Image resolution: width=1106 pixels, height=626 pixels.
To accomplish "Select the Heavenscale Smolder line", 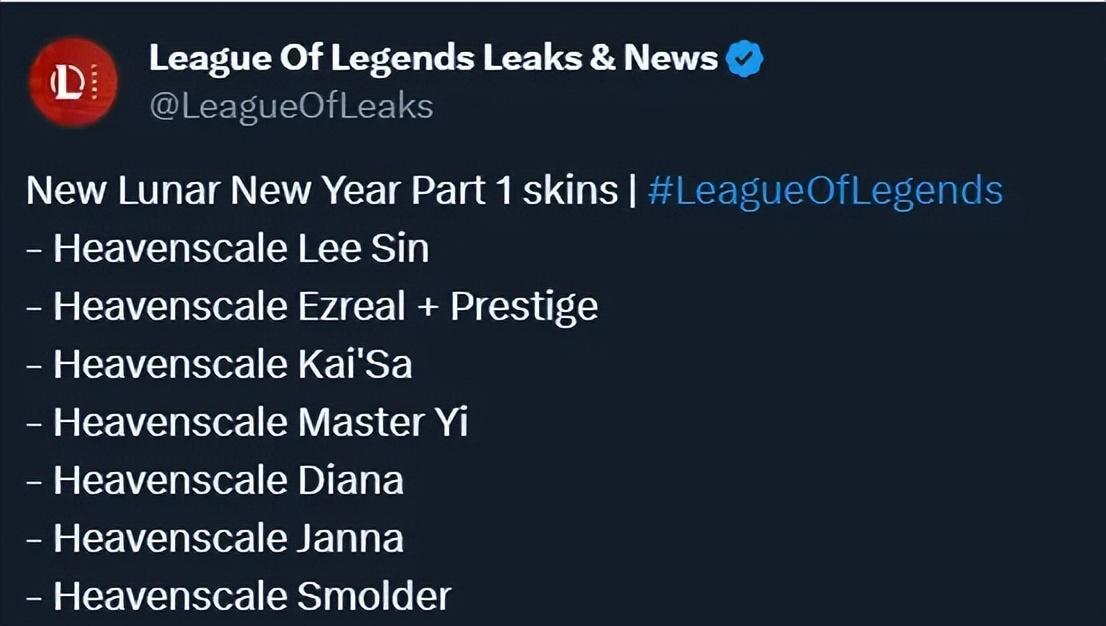I will pos(251,596).
